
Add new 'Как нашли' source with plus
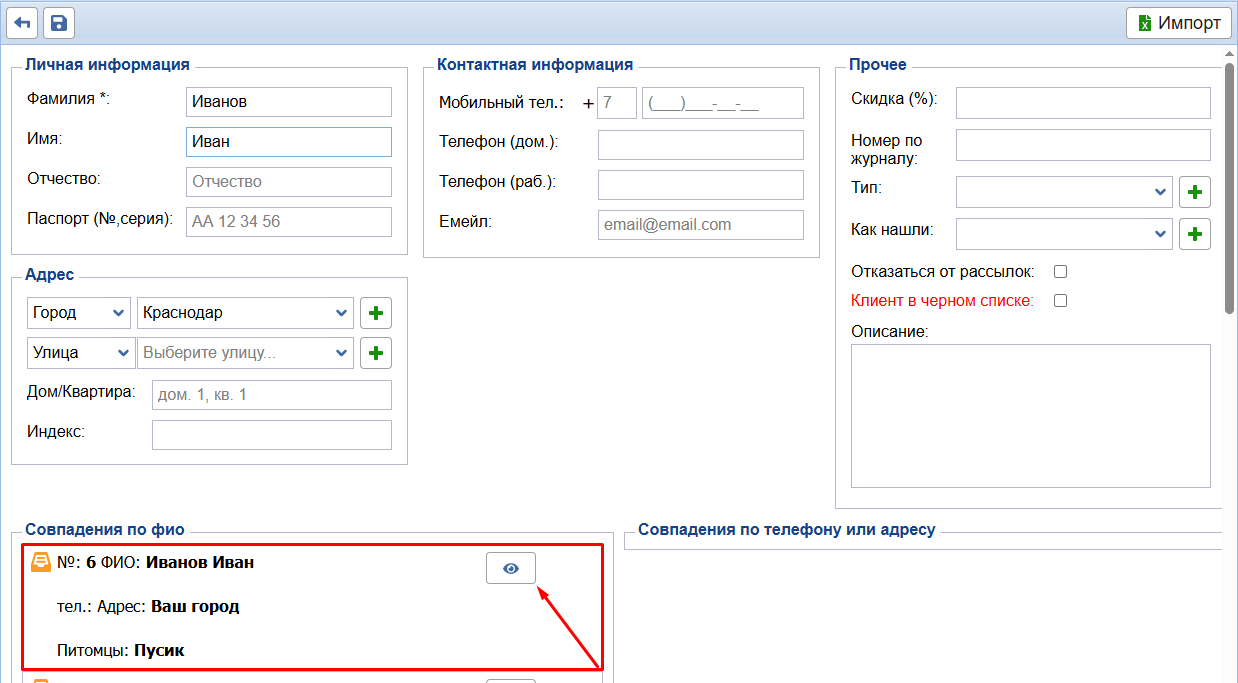[x=1195, y=234]
